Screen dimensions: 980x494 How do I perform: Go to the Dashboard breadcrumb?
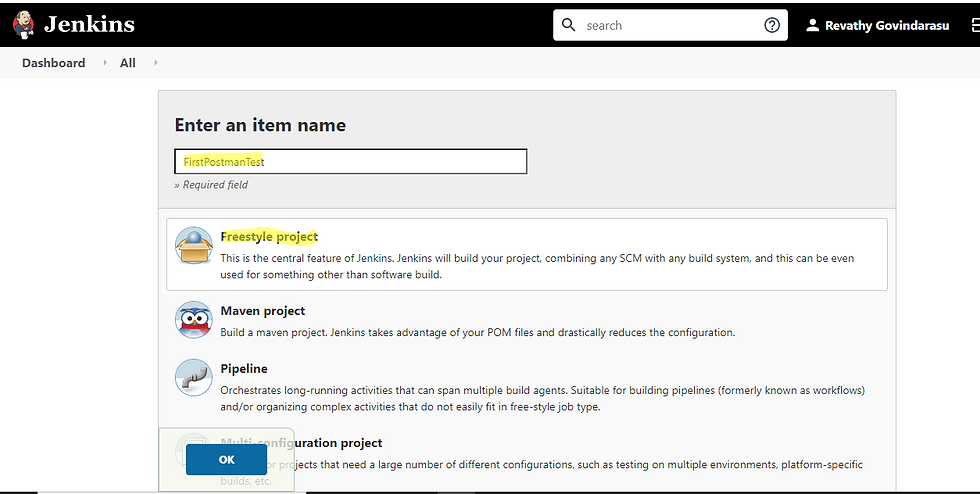click(54, 63)
